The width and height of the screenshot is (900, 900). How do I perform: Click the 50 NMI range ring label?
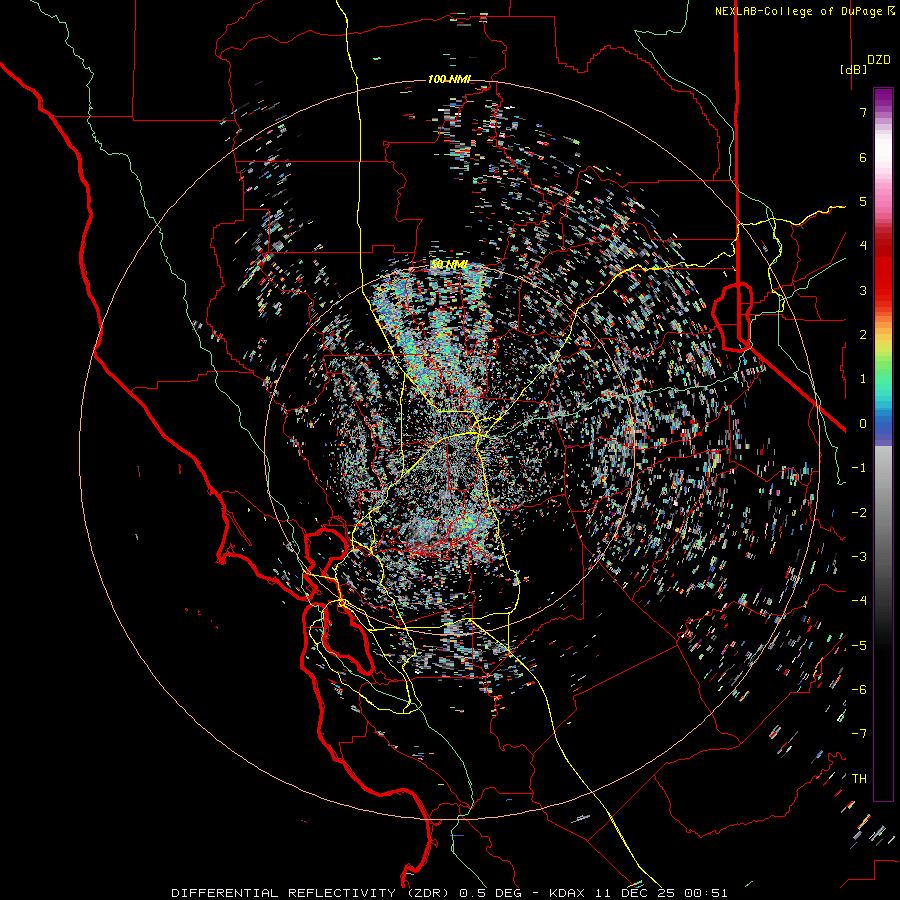coord(449,264)
